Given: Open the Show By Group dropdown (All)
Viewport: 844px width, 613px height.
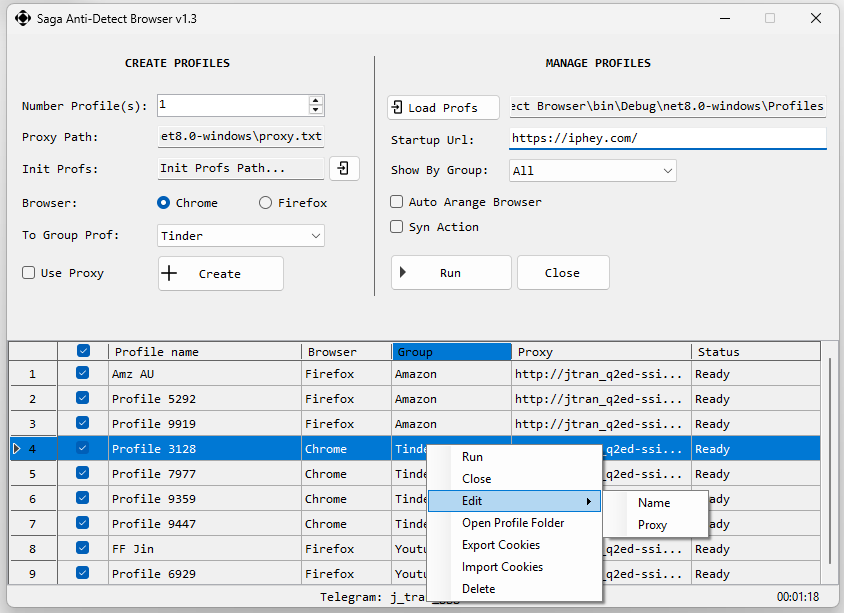Looking at the screenshot, I should pyautogui.click(x=593, y=171).
